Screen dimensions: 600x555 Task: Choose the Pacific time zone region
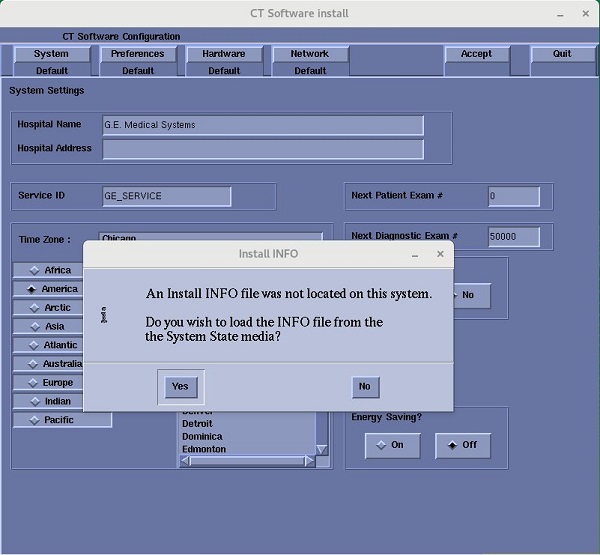point(52,420)
